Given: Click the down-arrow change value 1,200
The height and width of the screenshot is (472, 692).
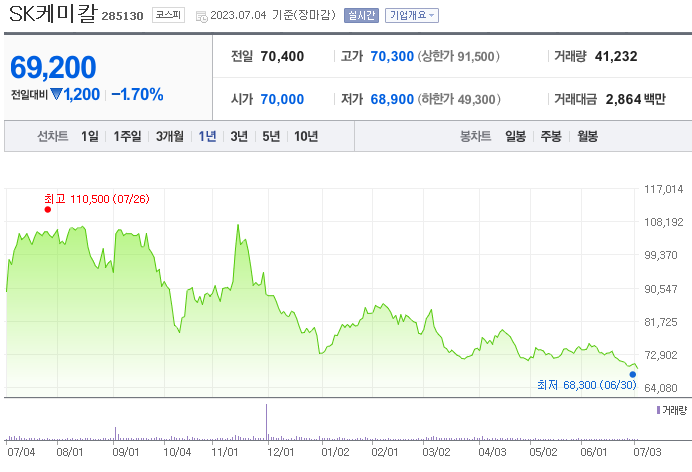Looking at the screenshot, I should (x=75, y=94).
